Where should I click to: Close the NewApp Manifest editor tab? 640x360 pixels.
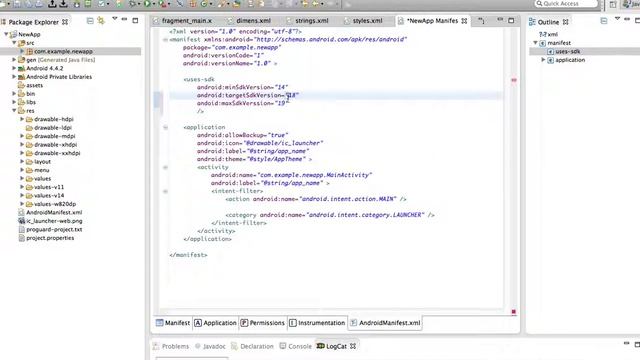click(464, 21)
